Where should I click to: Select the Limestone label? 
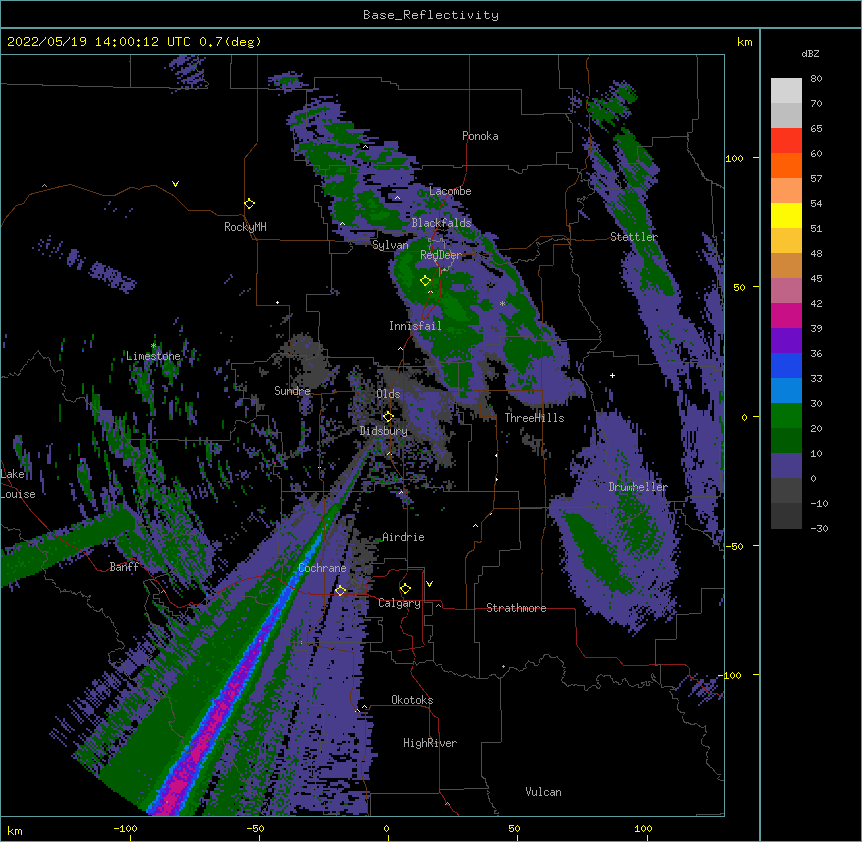coord(153,356)
